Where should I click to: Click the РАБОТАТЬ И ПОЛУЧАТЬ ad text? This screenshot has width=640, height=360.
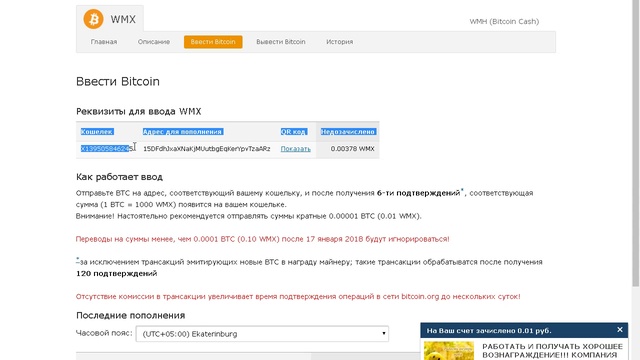553,351
